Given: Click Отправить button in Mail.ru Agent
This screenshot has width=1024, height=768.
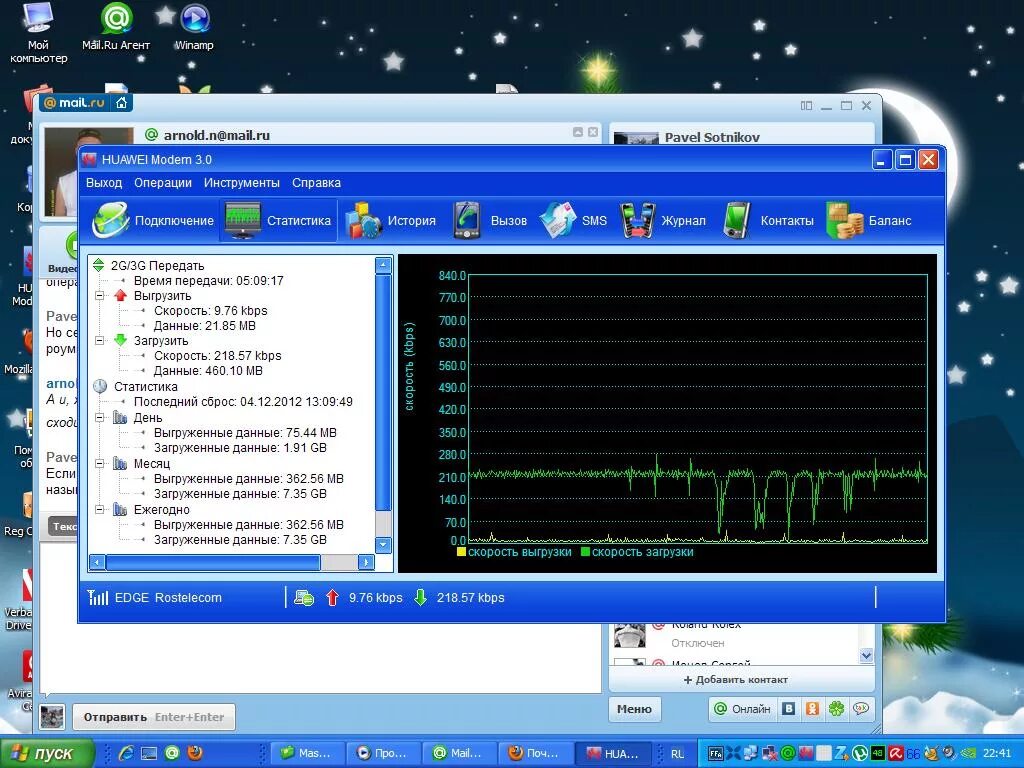Looking at the screenshot, I should tap(153, 717).
